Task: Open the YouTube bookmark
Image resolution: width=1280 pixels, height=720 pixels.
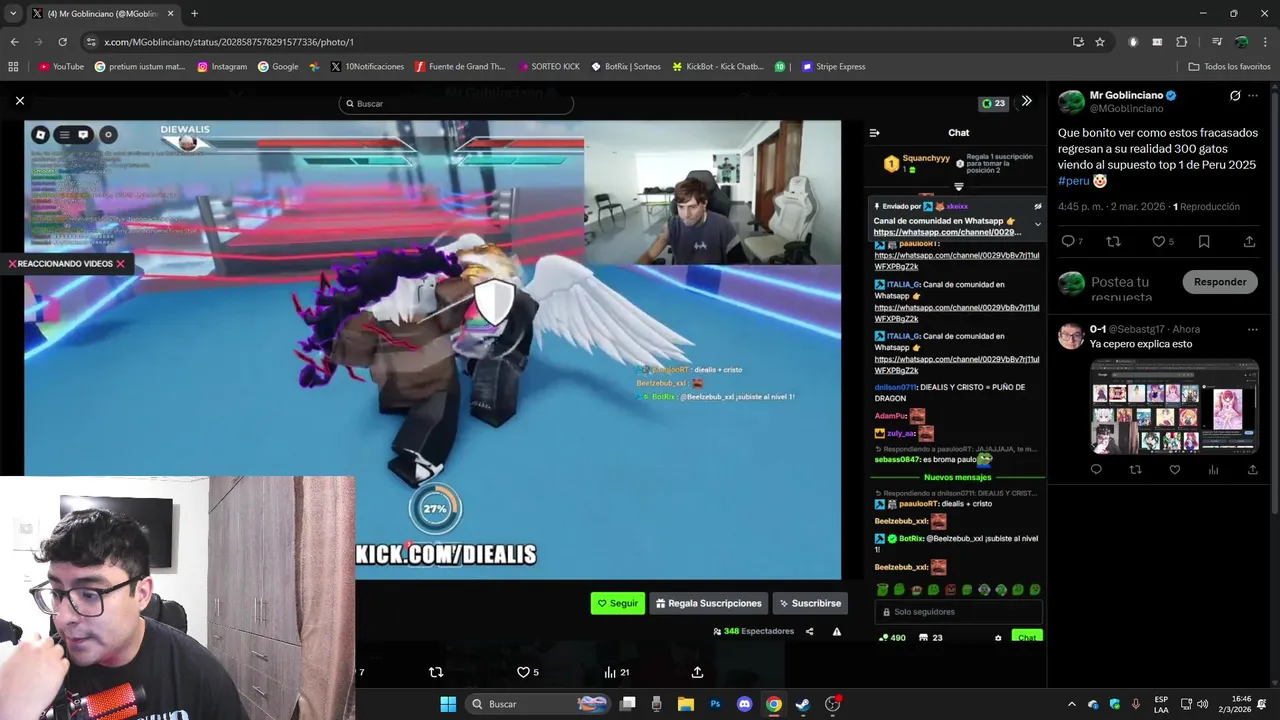Action: click(x=61, y=66)
